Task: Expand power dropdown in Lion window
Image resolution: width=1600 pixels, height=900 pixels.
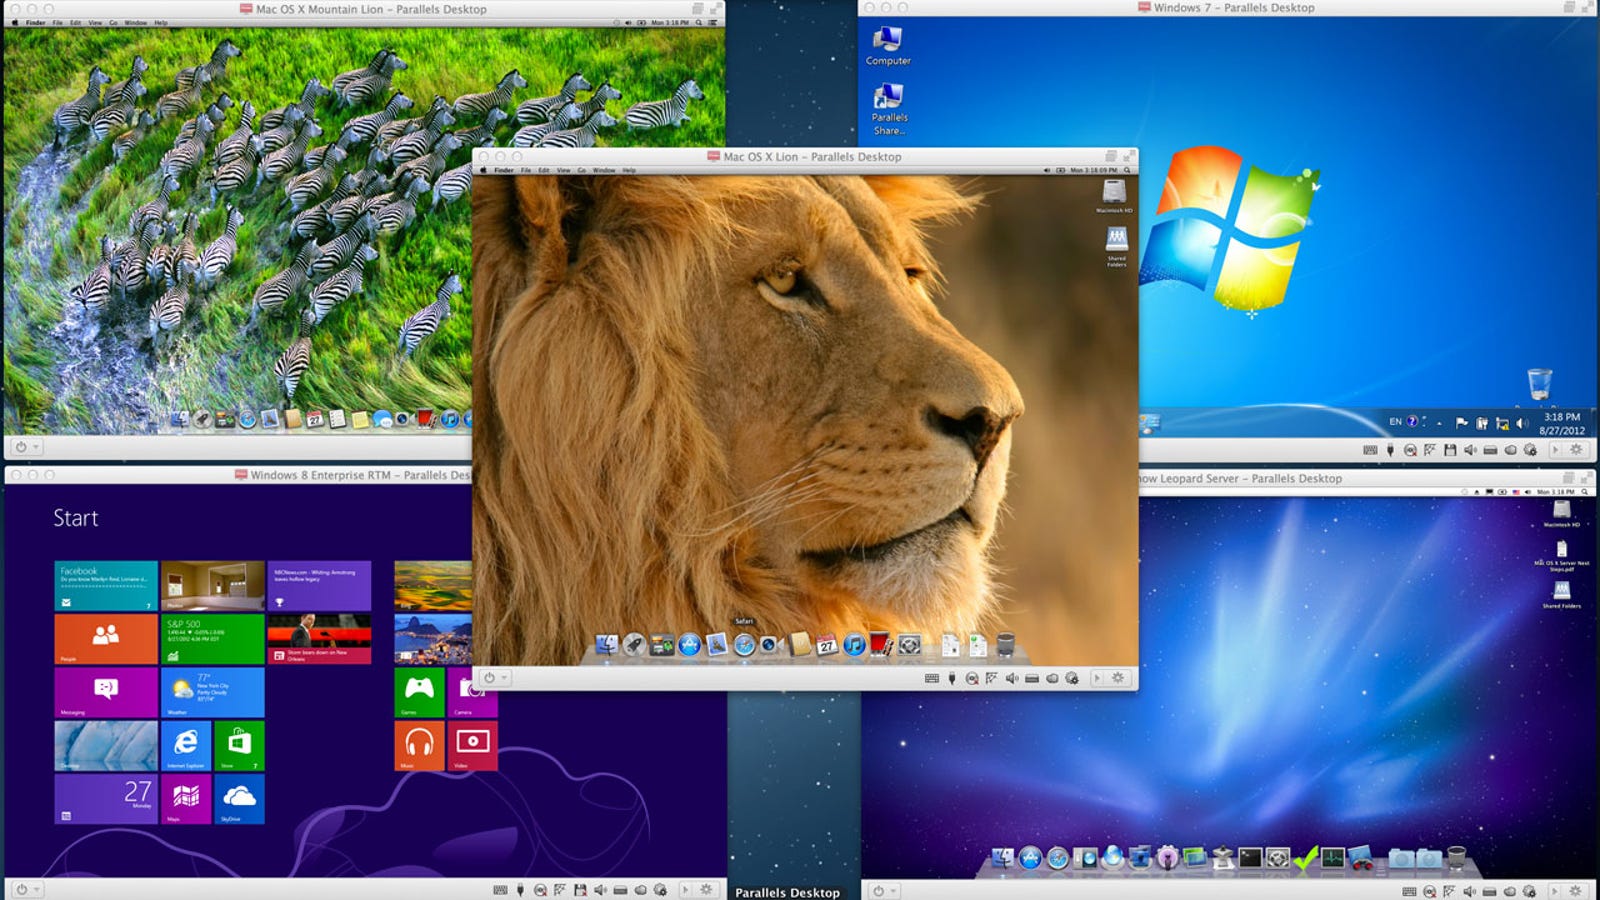Action: 496,678
